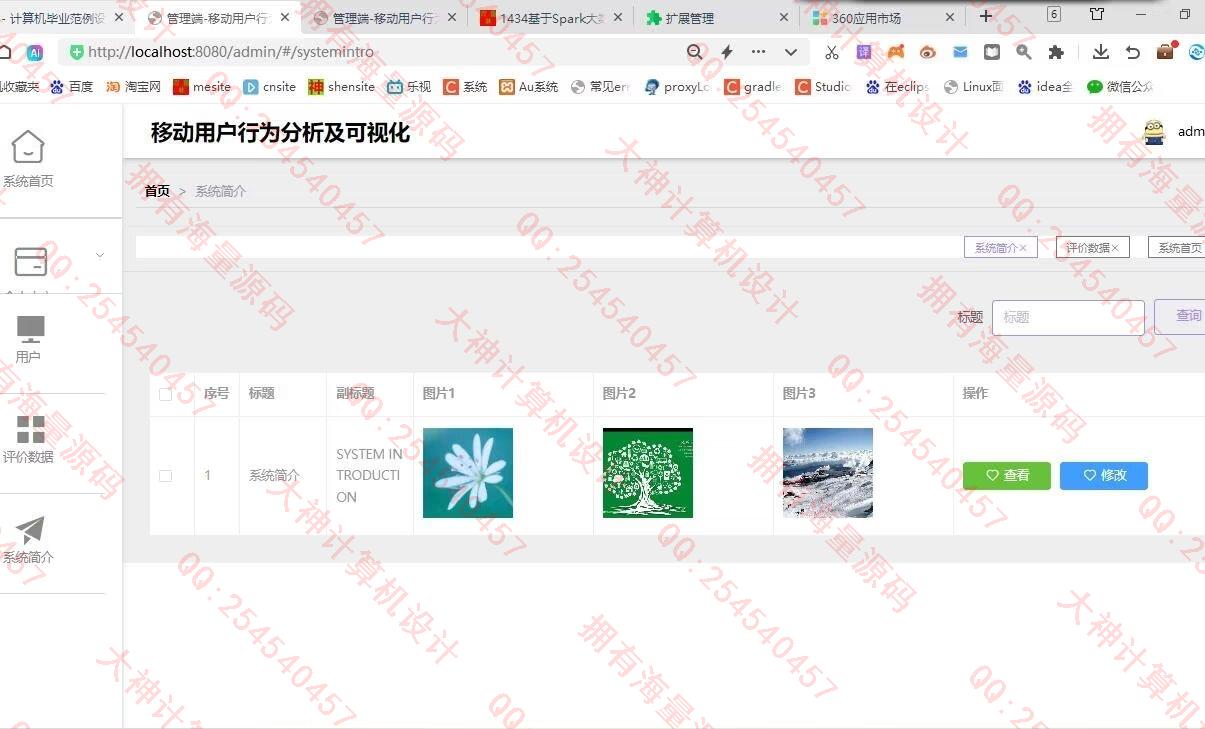This screenshot has width=1205, height=729.
Task: Click the 标题 search input field
Action: click(x=1068, y=317)
